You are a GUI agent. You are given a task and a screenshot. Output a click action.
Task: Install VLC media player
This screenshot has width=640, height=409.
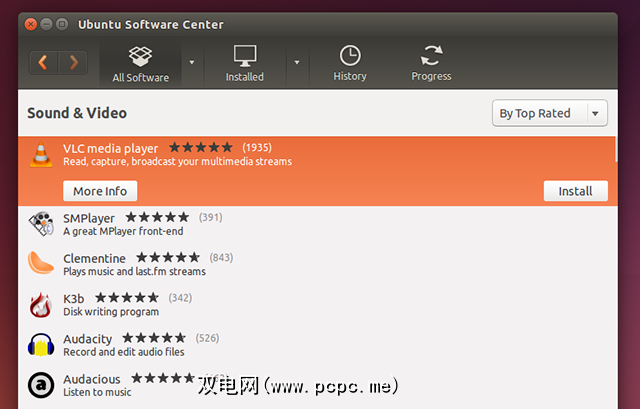[x=576, y=191]
